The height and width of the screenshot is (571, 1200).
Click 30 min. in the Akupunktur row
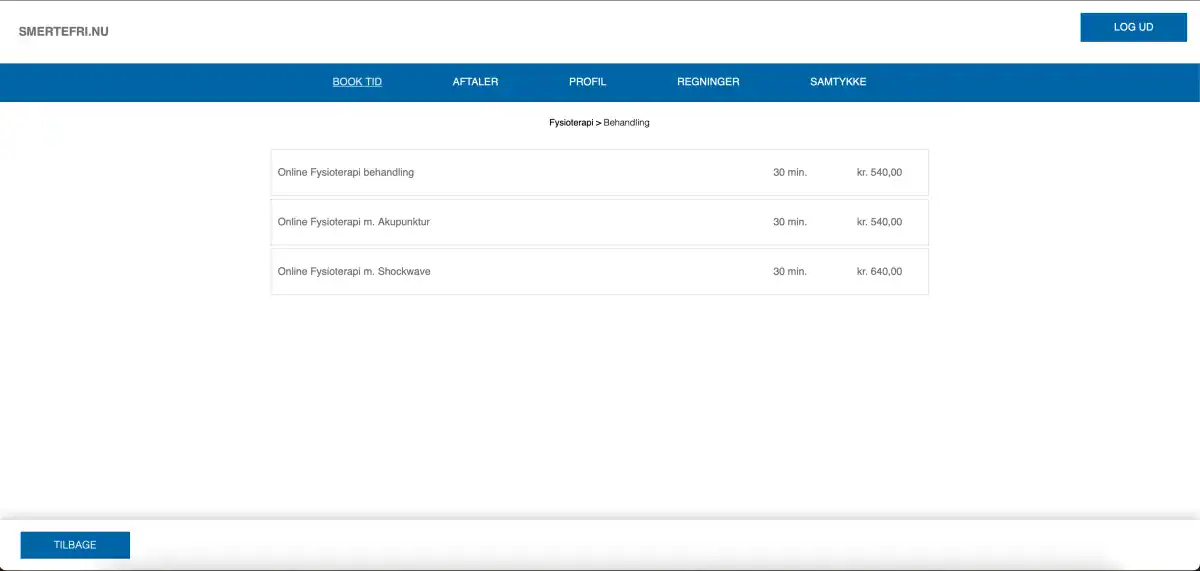pos(790,222)
